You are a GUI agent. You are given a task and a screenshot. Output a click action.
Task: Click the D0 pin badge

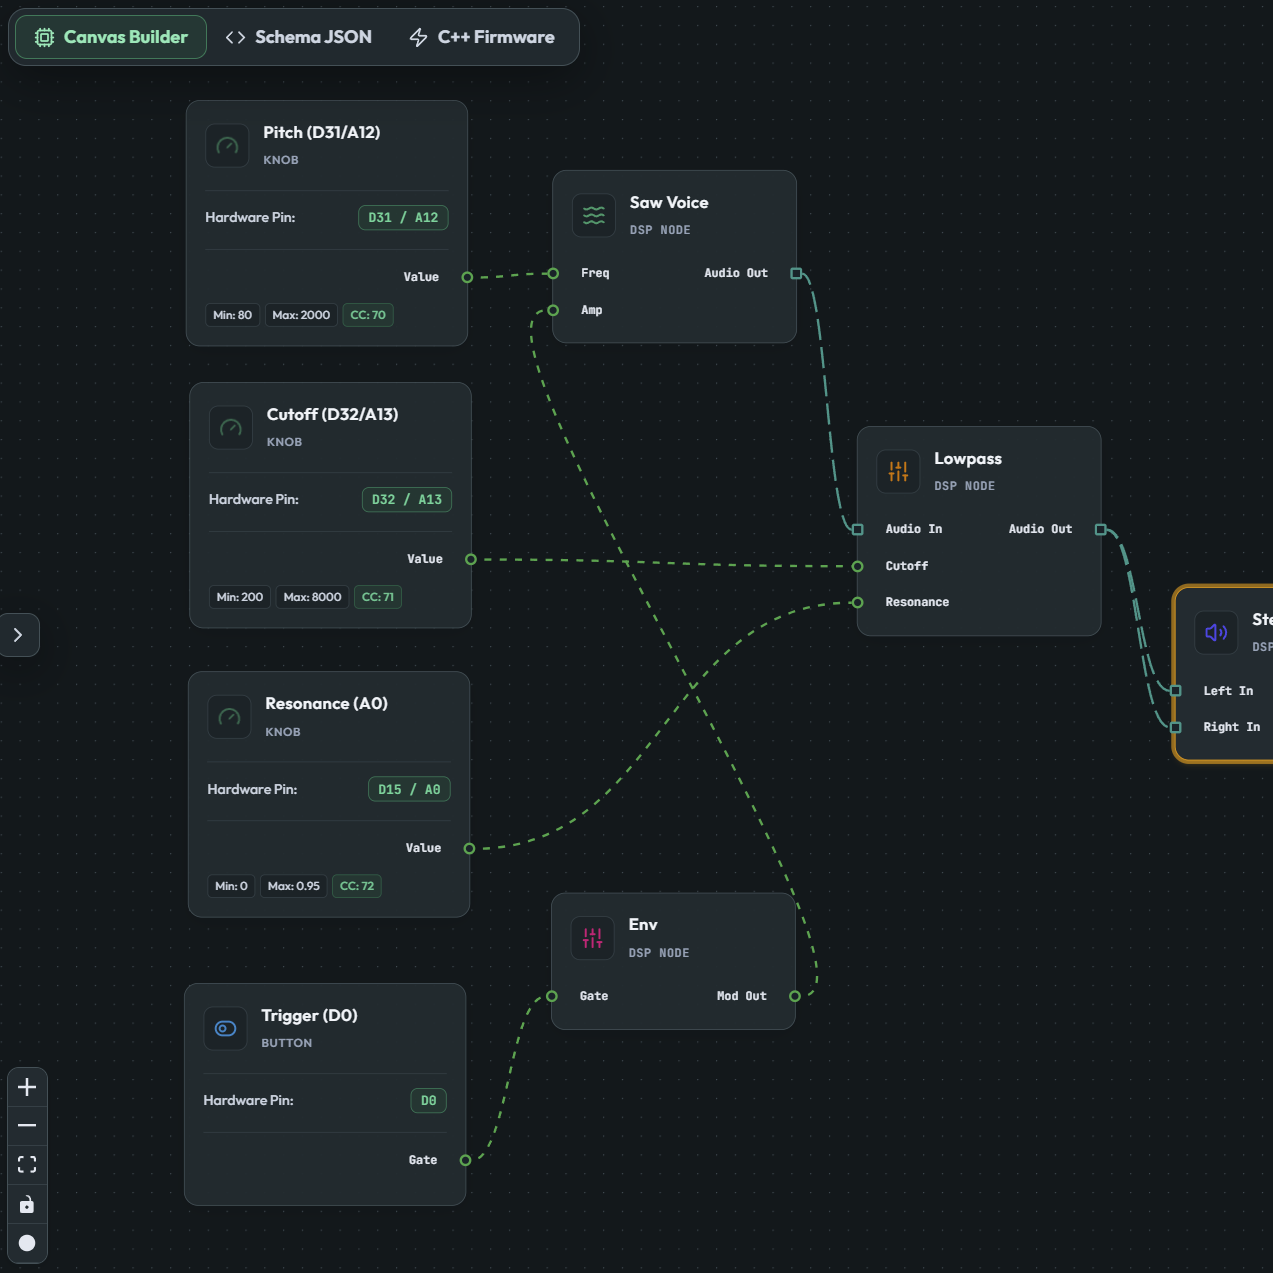pos(429,1101)
